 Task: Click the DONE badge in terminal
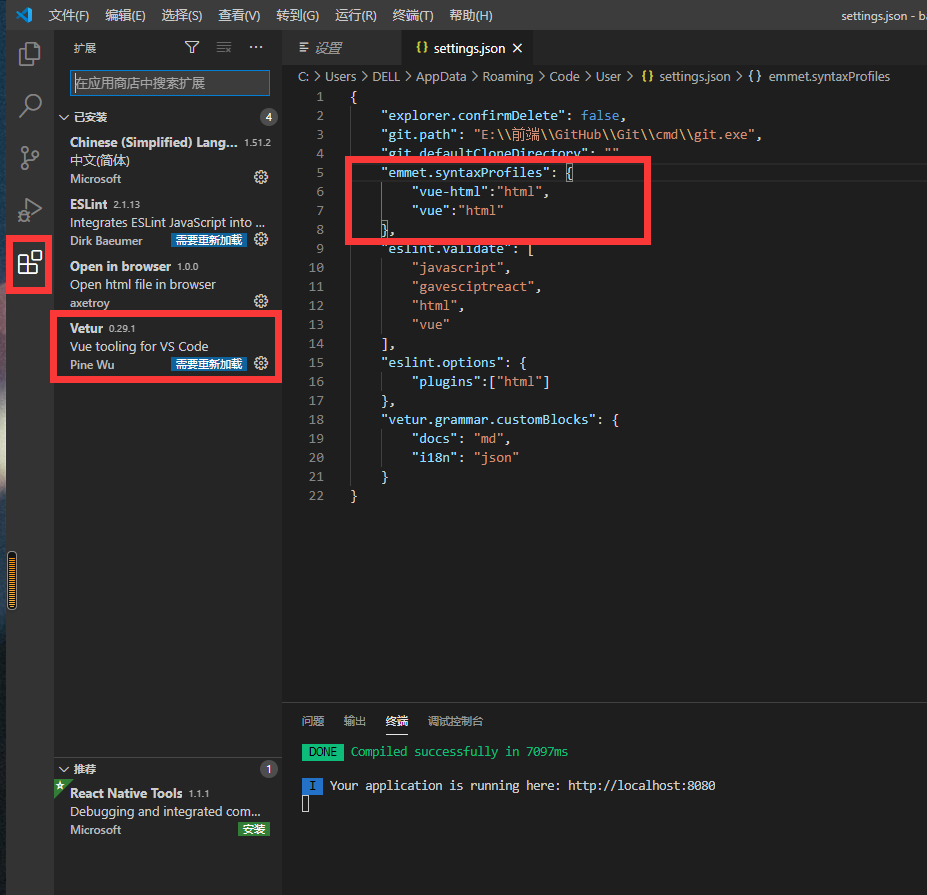click(323, 752)
